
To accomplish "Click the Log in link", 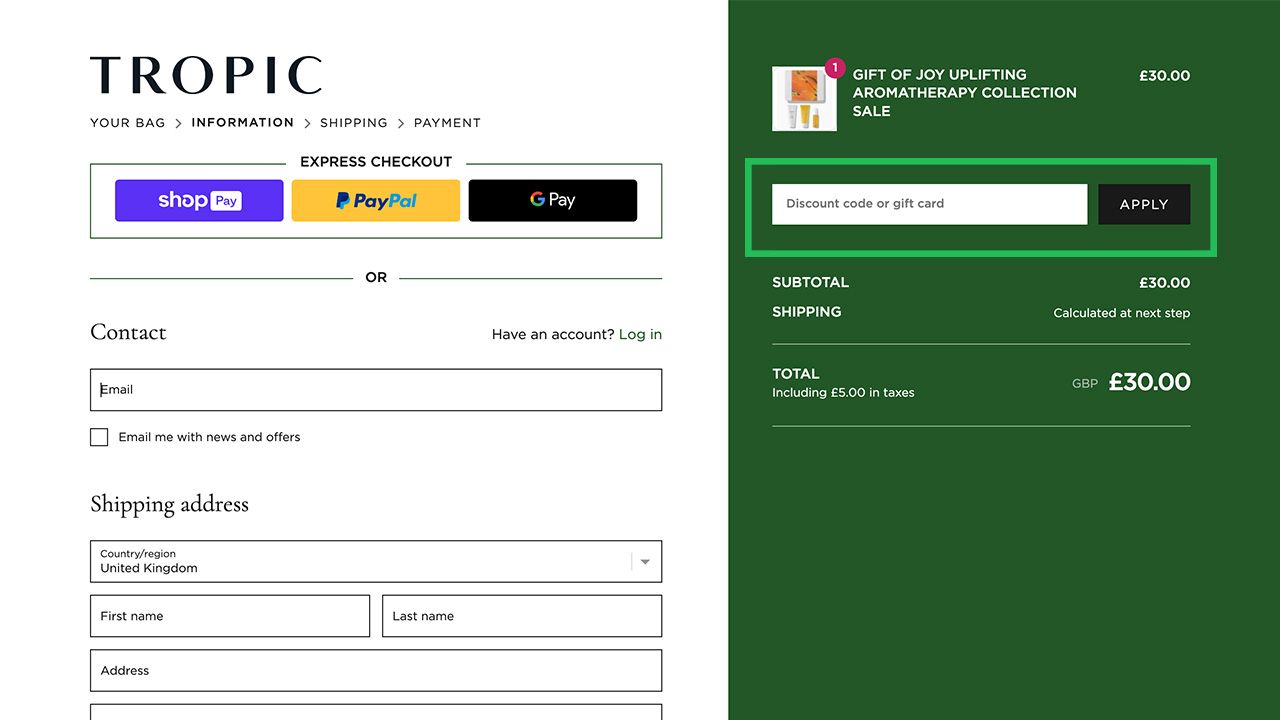I will click(640, 334).
